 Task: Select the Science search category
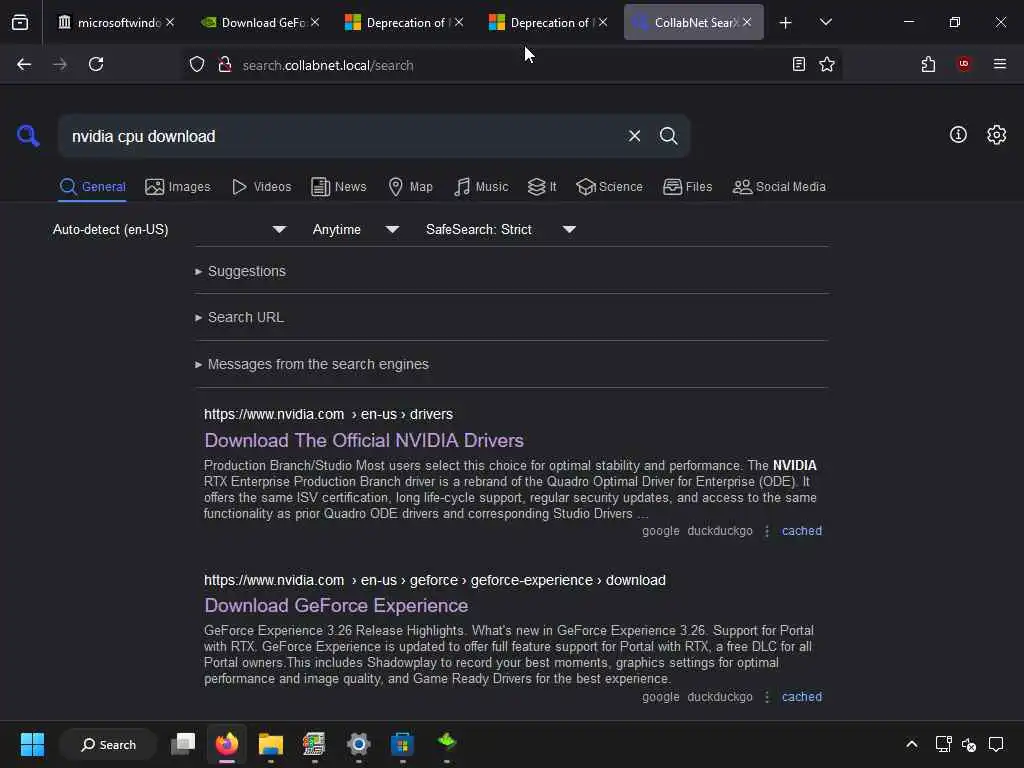pyautogui.click(x=609, y=187)
